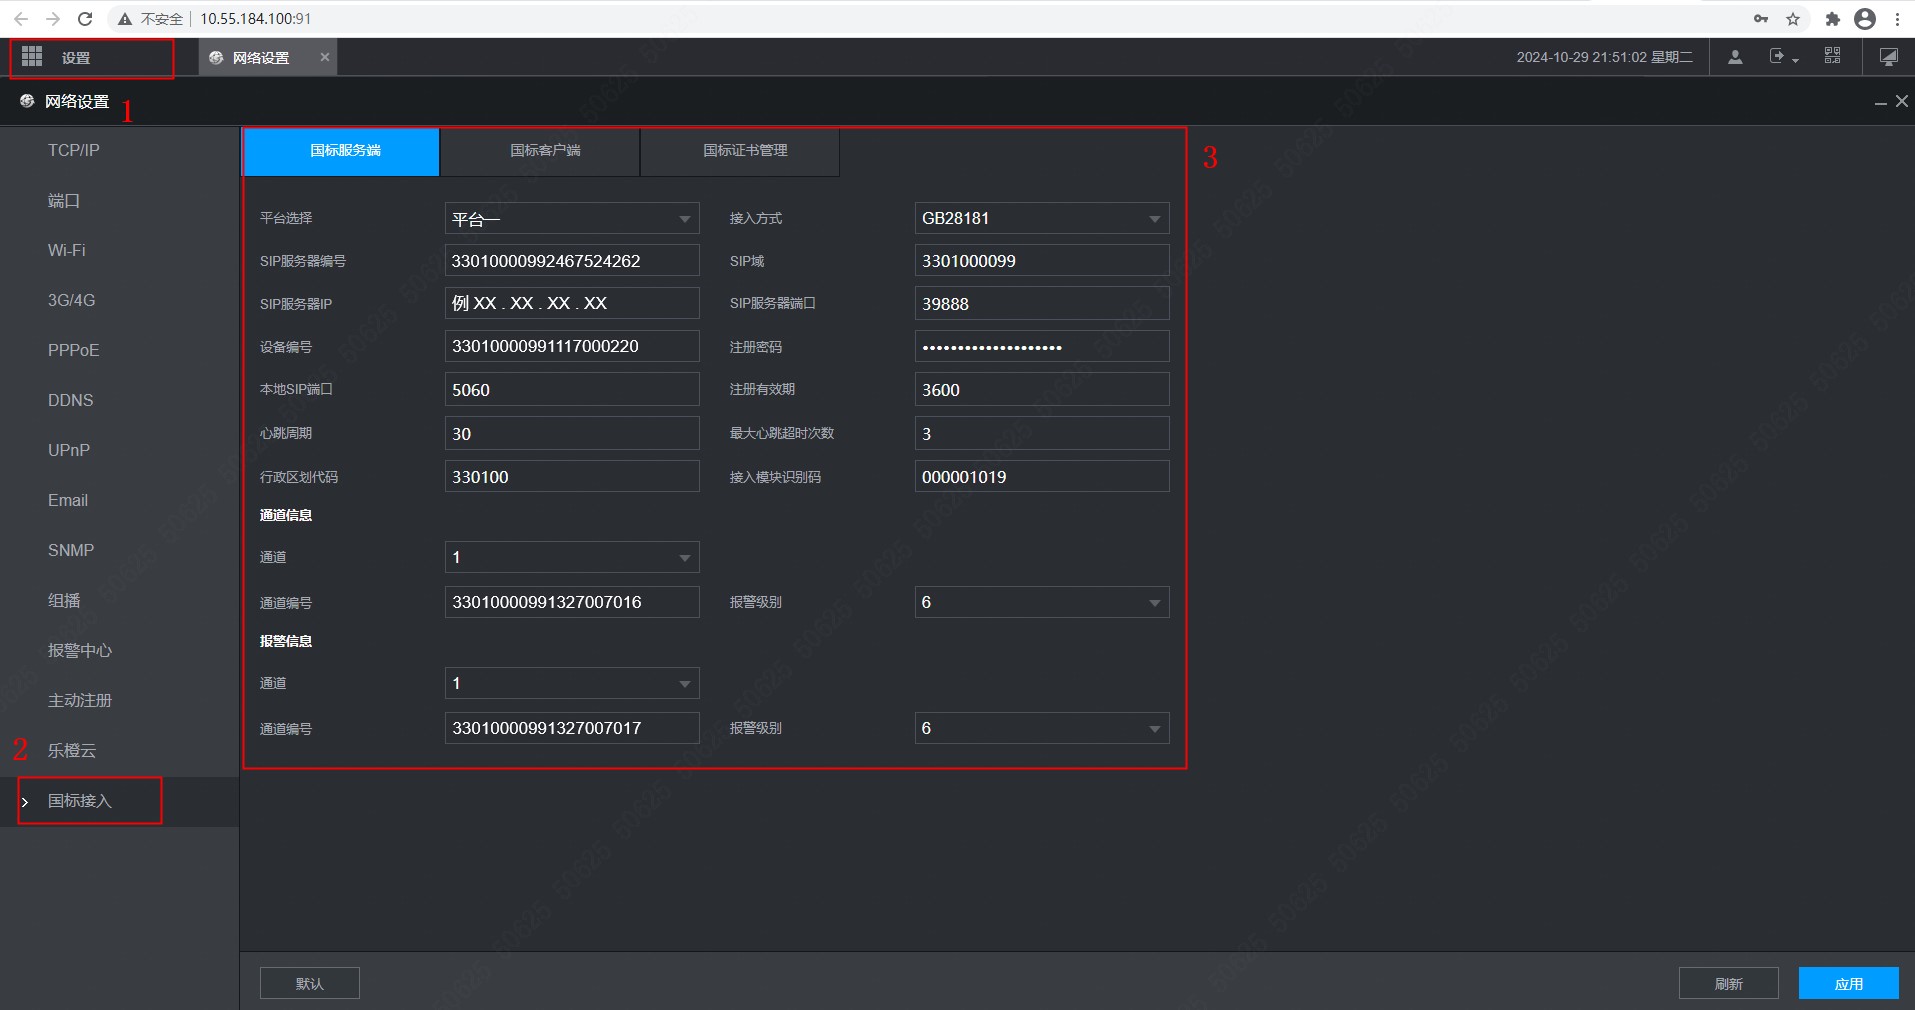Expand the 平台选择 dropdown
The image size is (1915, 1010).
pyautogui.click(x=571, y=218)
